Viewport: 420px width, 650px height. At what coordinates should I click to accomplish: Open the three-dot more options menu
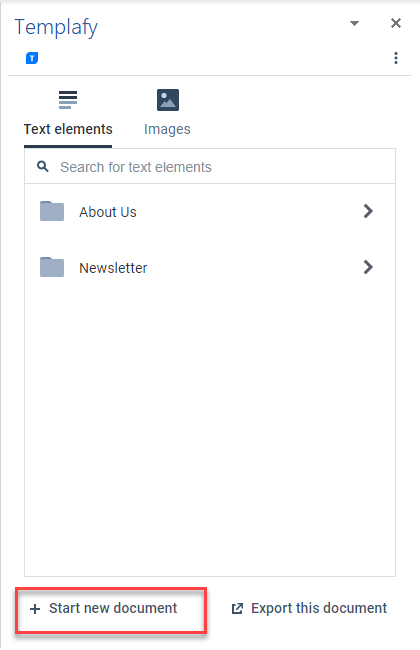396,58
